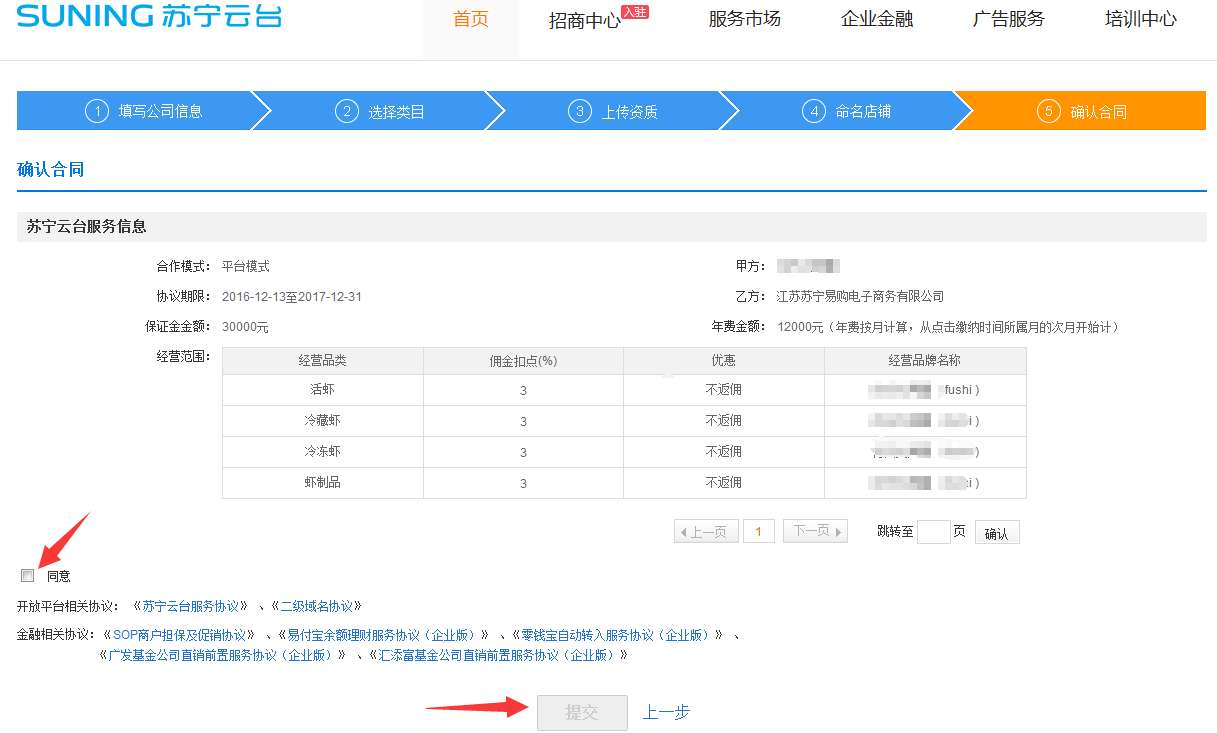Click step 1 填写公司信息
Screen dimensions: 1217x733
[144, 111]
